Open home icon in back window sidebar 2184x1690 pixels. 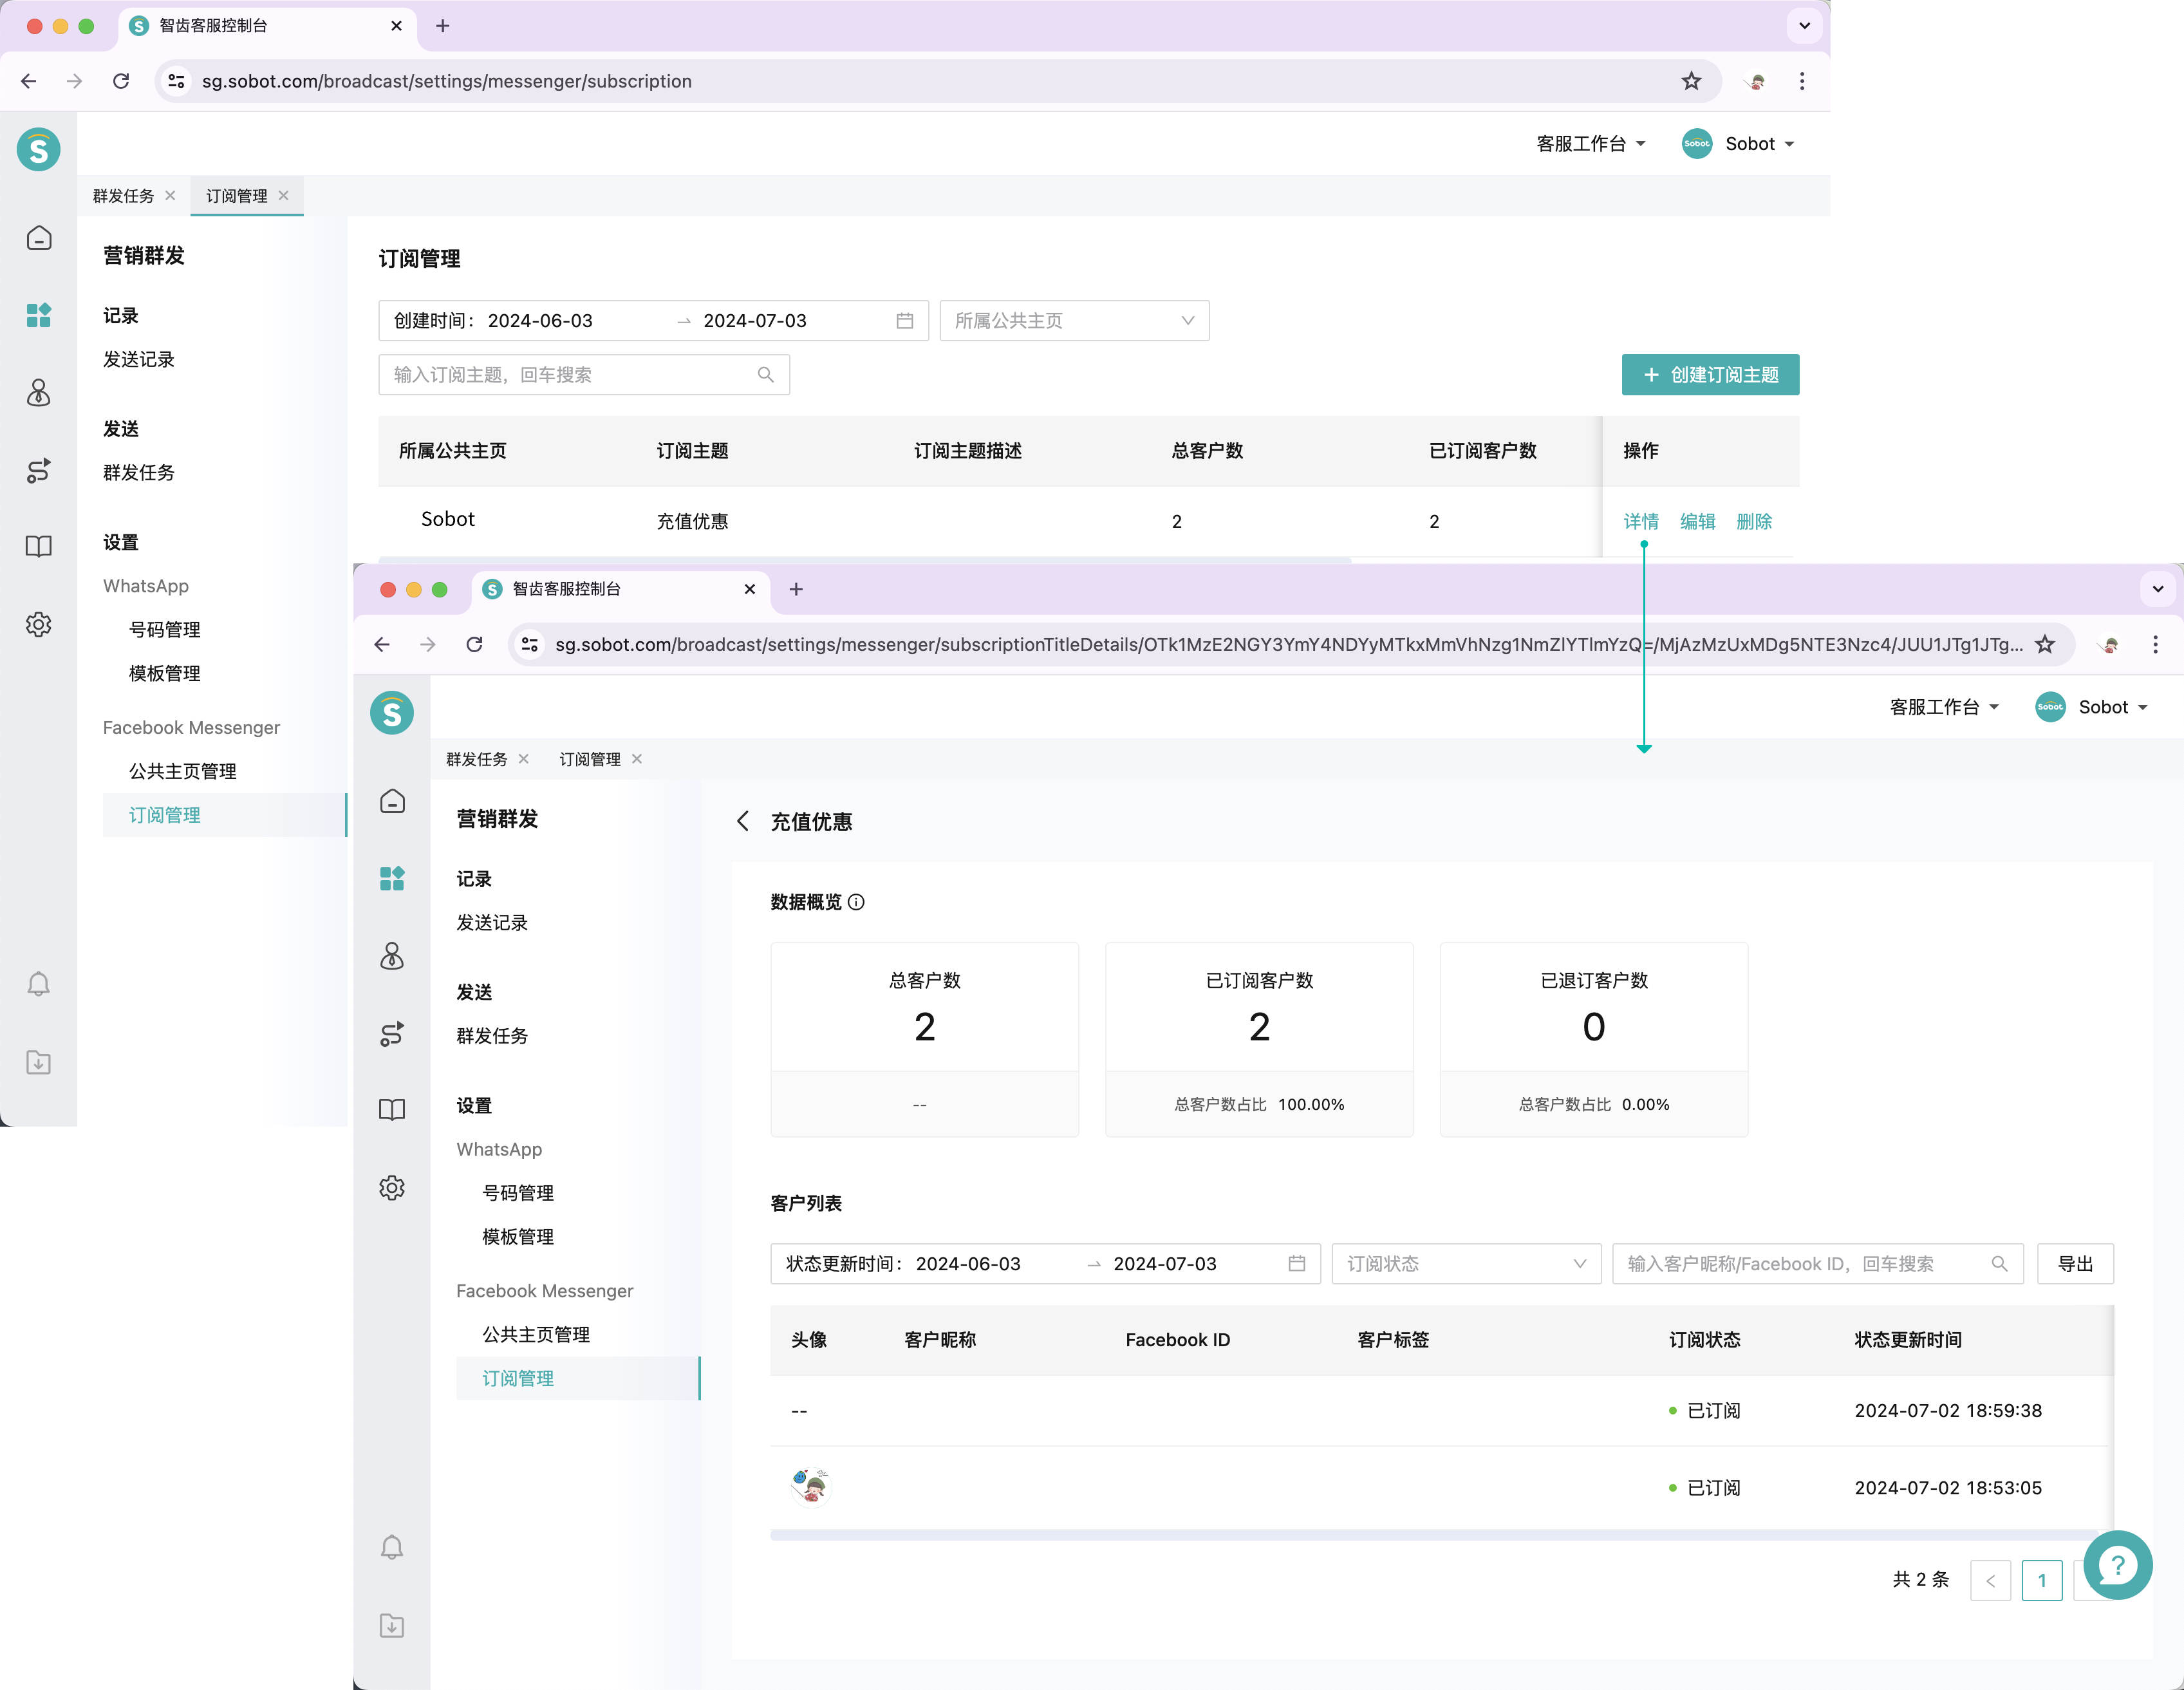click(39, 238)
